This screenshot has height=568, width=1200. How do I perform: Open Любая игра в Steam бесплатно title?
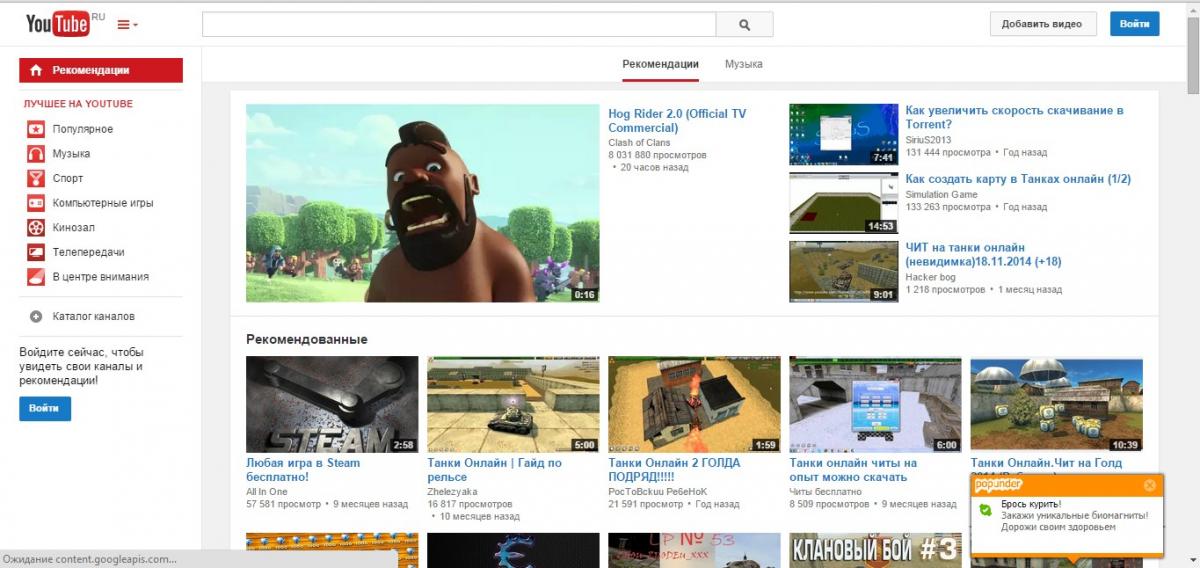pyautogui.click(x=303, y=470)
